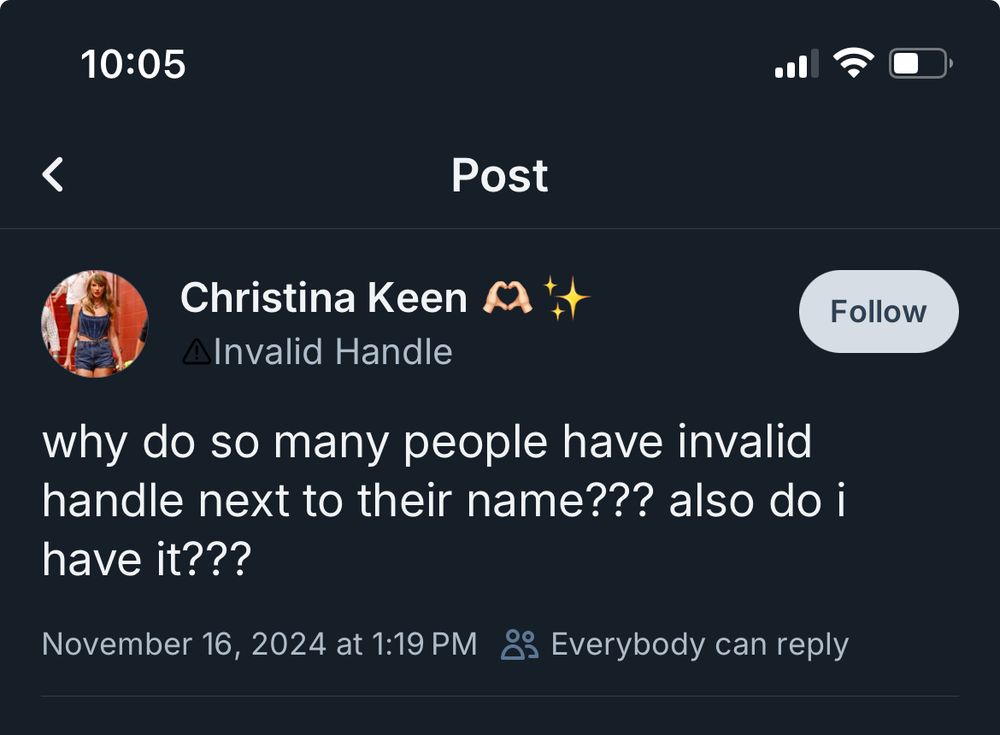Open the Everybody can reply setting

[699, 644]
